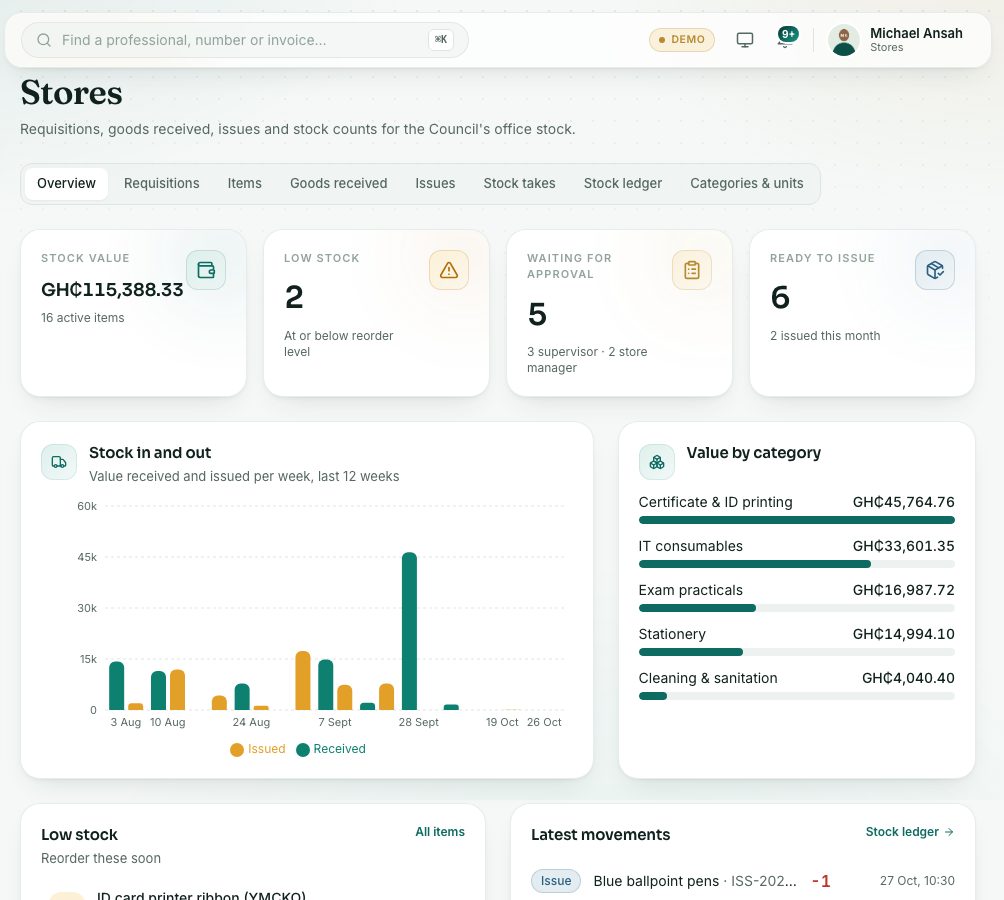Click the warning triangle on Low Stock card
The width and height of the screenshot is (1004, 900).
(x=449, y=270)
